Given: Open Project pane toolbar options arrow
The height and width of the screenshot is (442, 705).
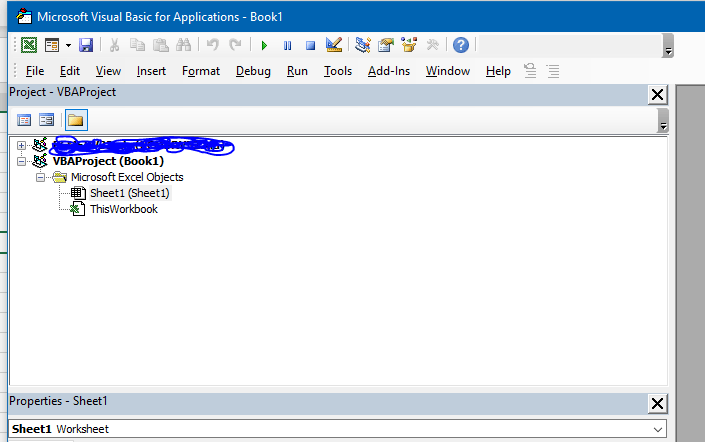Looking at the screenshot, I should (x=663, y=121).
